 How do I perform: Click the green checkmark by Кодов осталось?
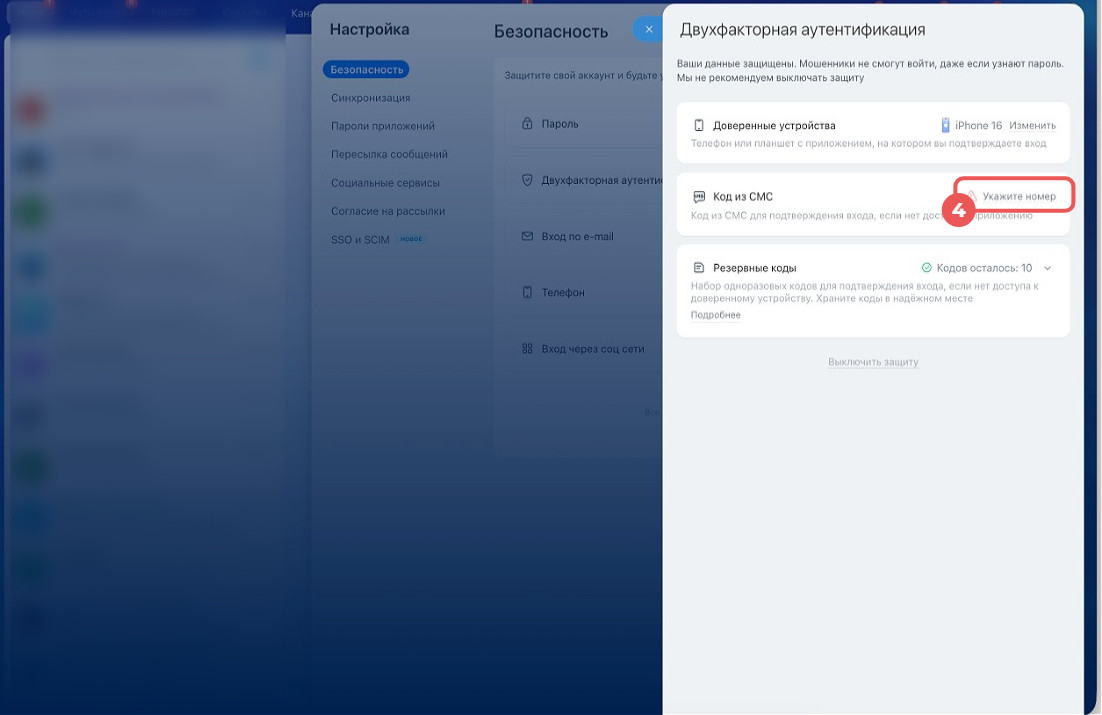926,268
